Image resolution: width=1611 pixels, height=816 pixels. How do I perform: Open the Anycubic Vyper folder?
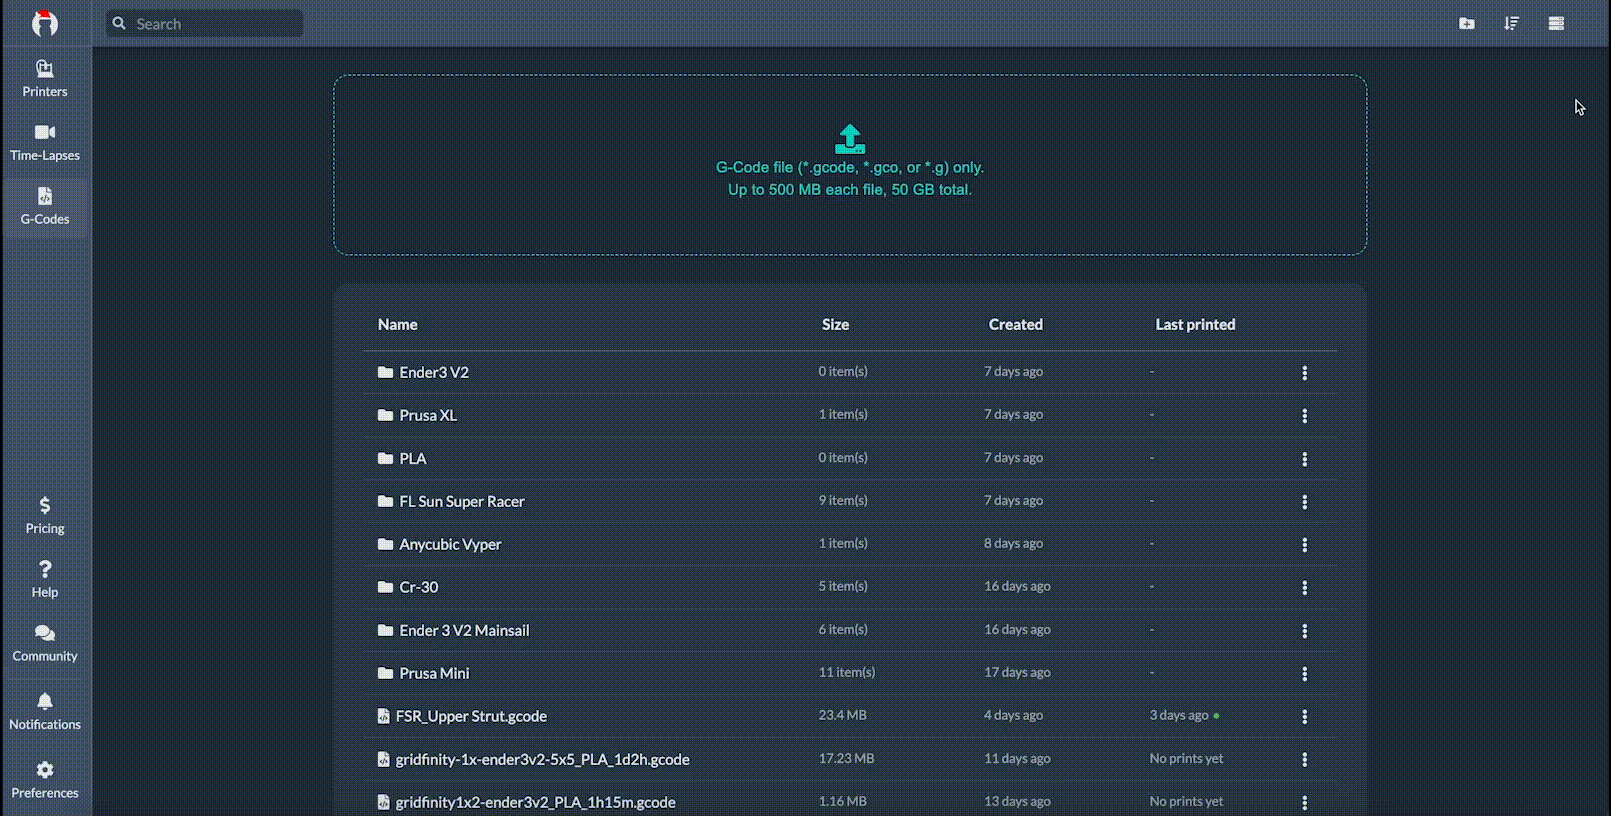450,544
